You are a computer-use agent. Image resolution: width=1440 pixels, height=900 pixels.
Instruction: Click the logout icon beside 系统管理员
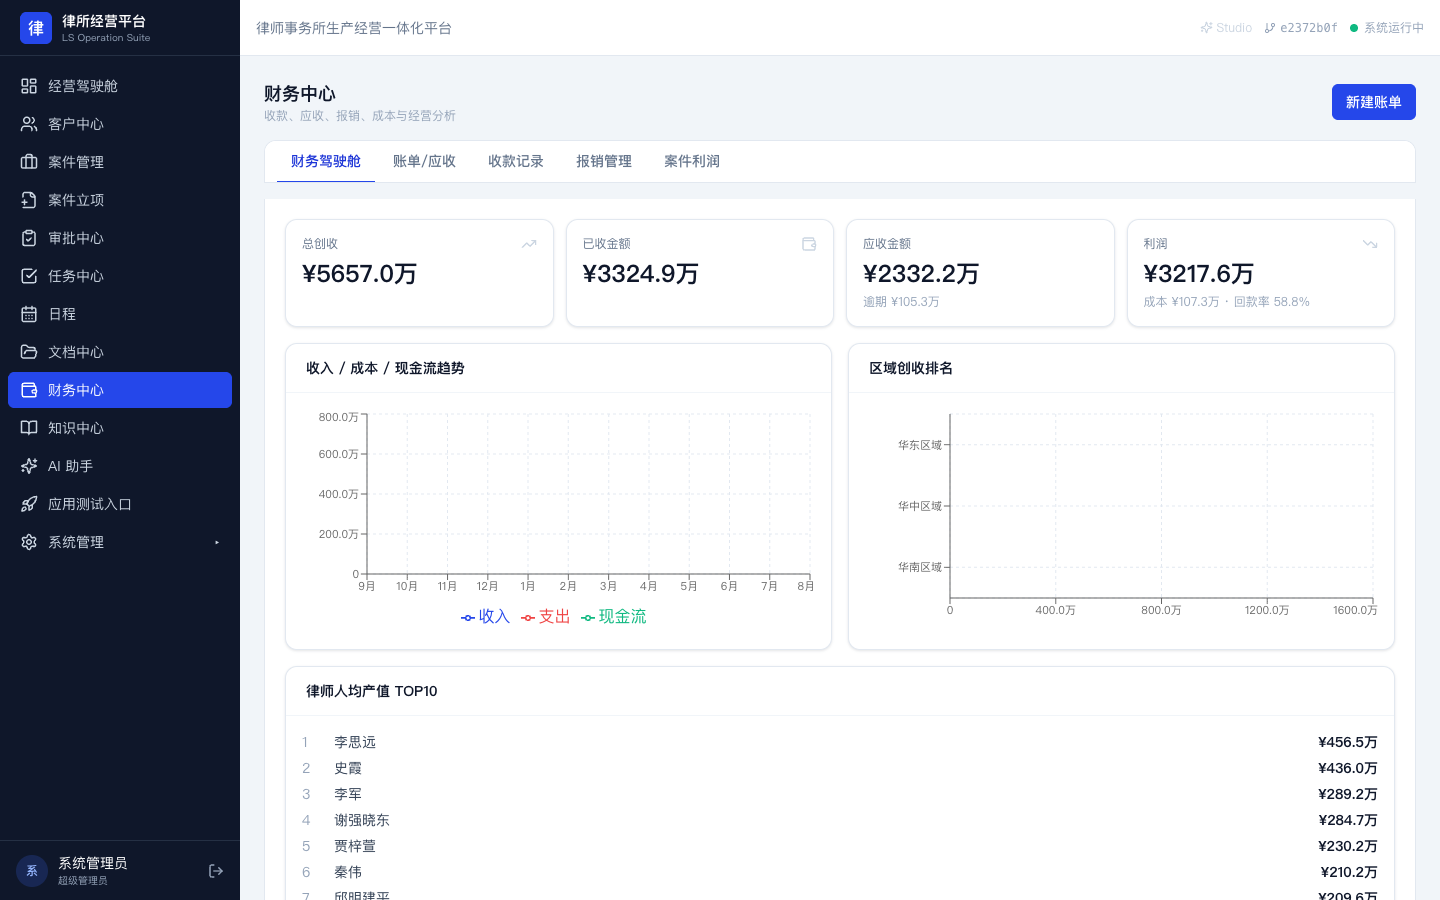point(216,871)
